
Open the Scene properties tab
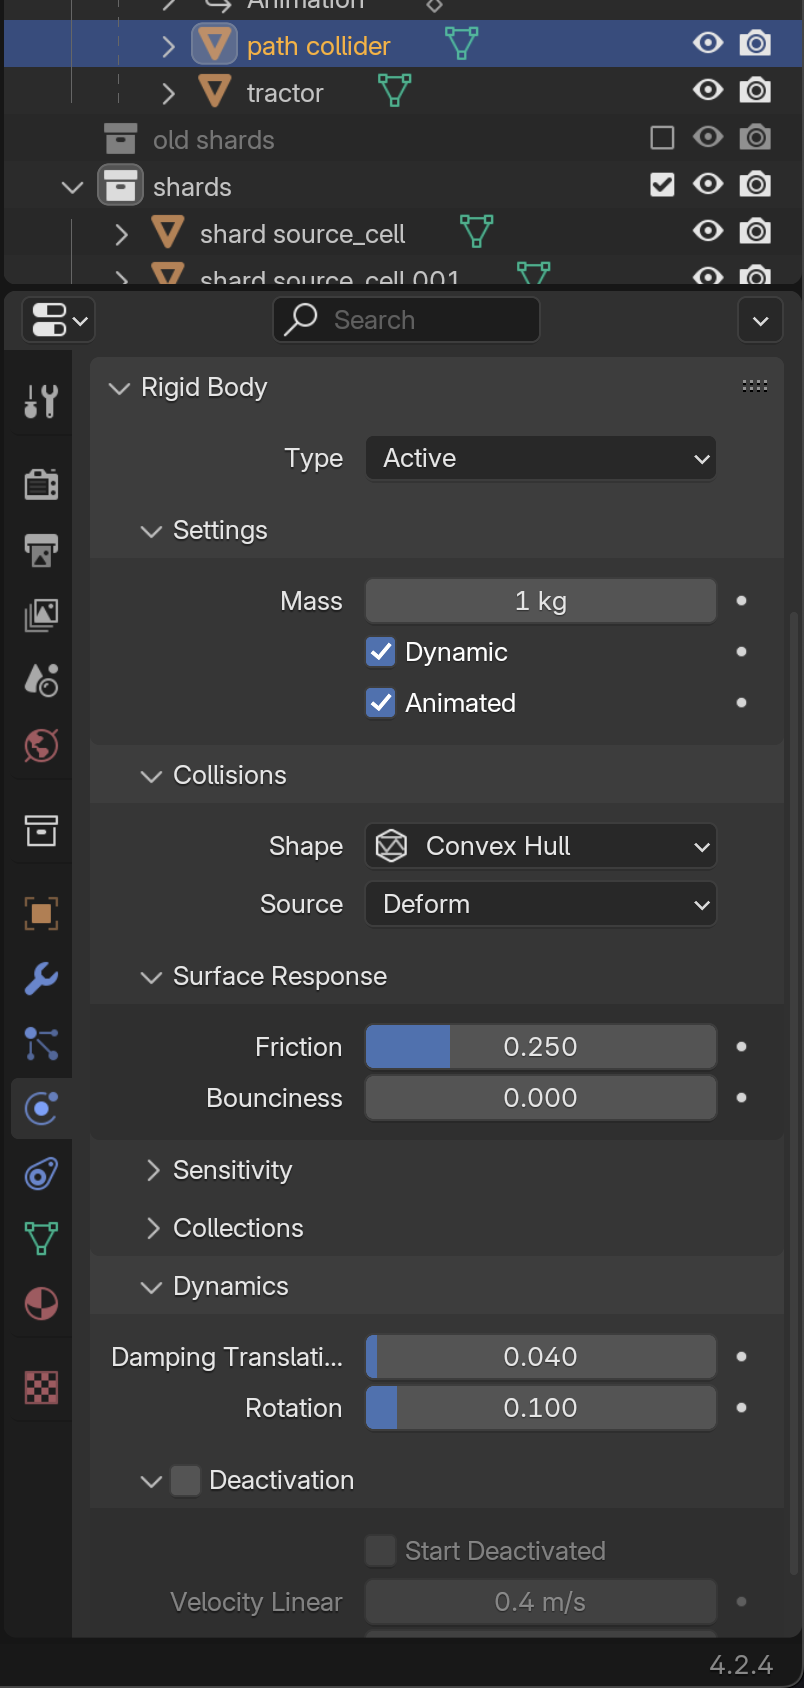pyautogui.click(x=41, y=680)
